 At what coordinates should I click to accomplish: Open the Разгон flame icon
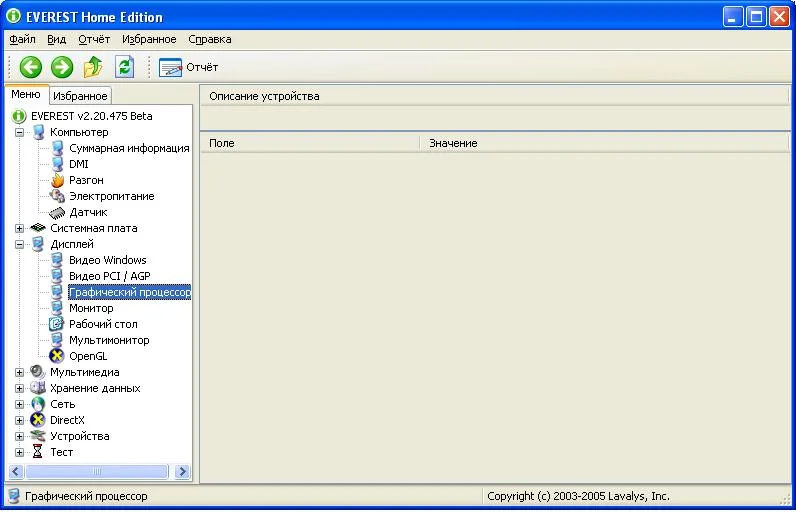coord(57,180)
